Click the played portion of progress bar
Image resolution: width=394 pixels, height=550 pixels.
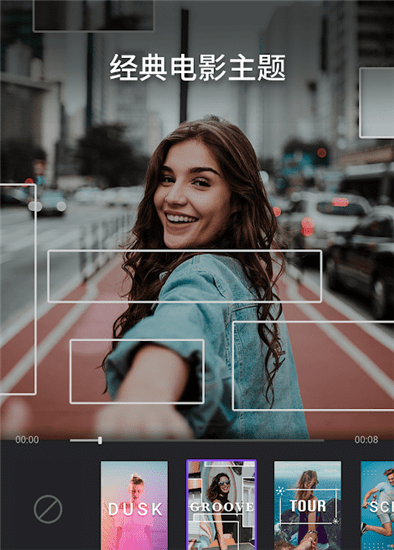[x=84, y=440]
